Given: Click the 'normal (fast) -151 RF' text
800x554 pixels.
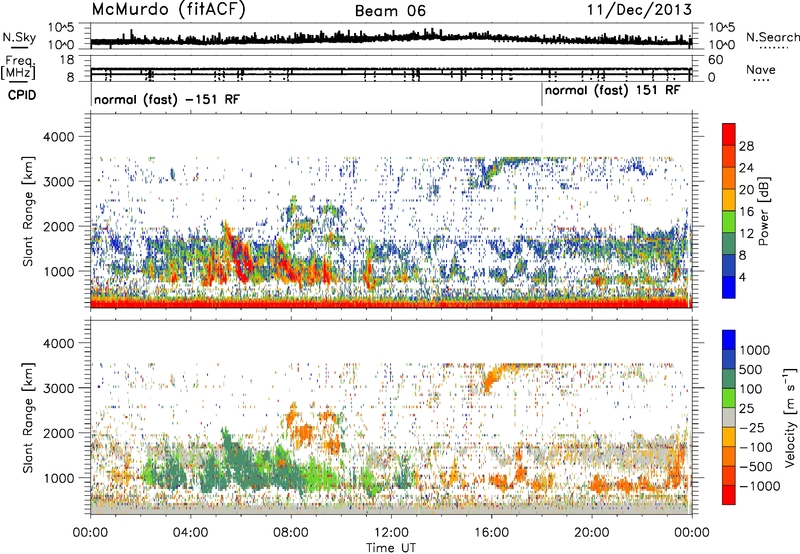Looking at the screenshot, I should pyautogui.click(x=167, y=99).
